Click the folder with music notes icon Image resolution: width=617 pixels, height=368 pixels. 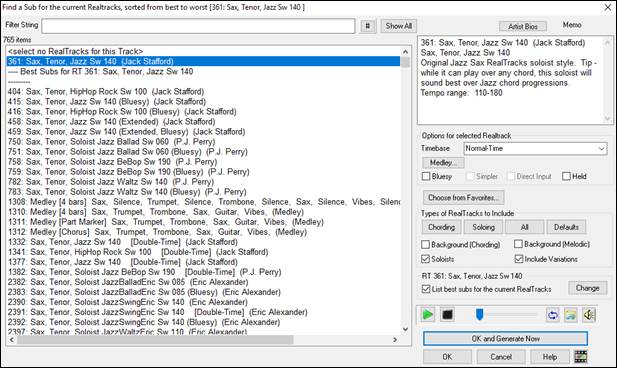point(571,315)
